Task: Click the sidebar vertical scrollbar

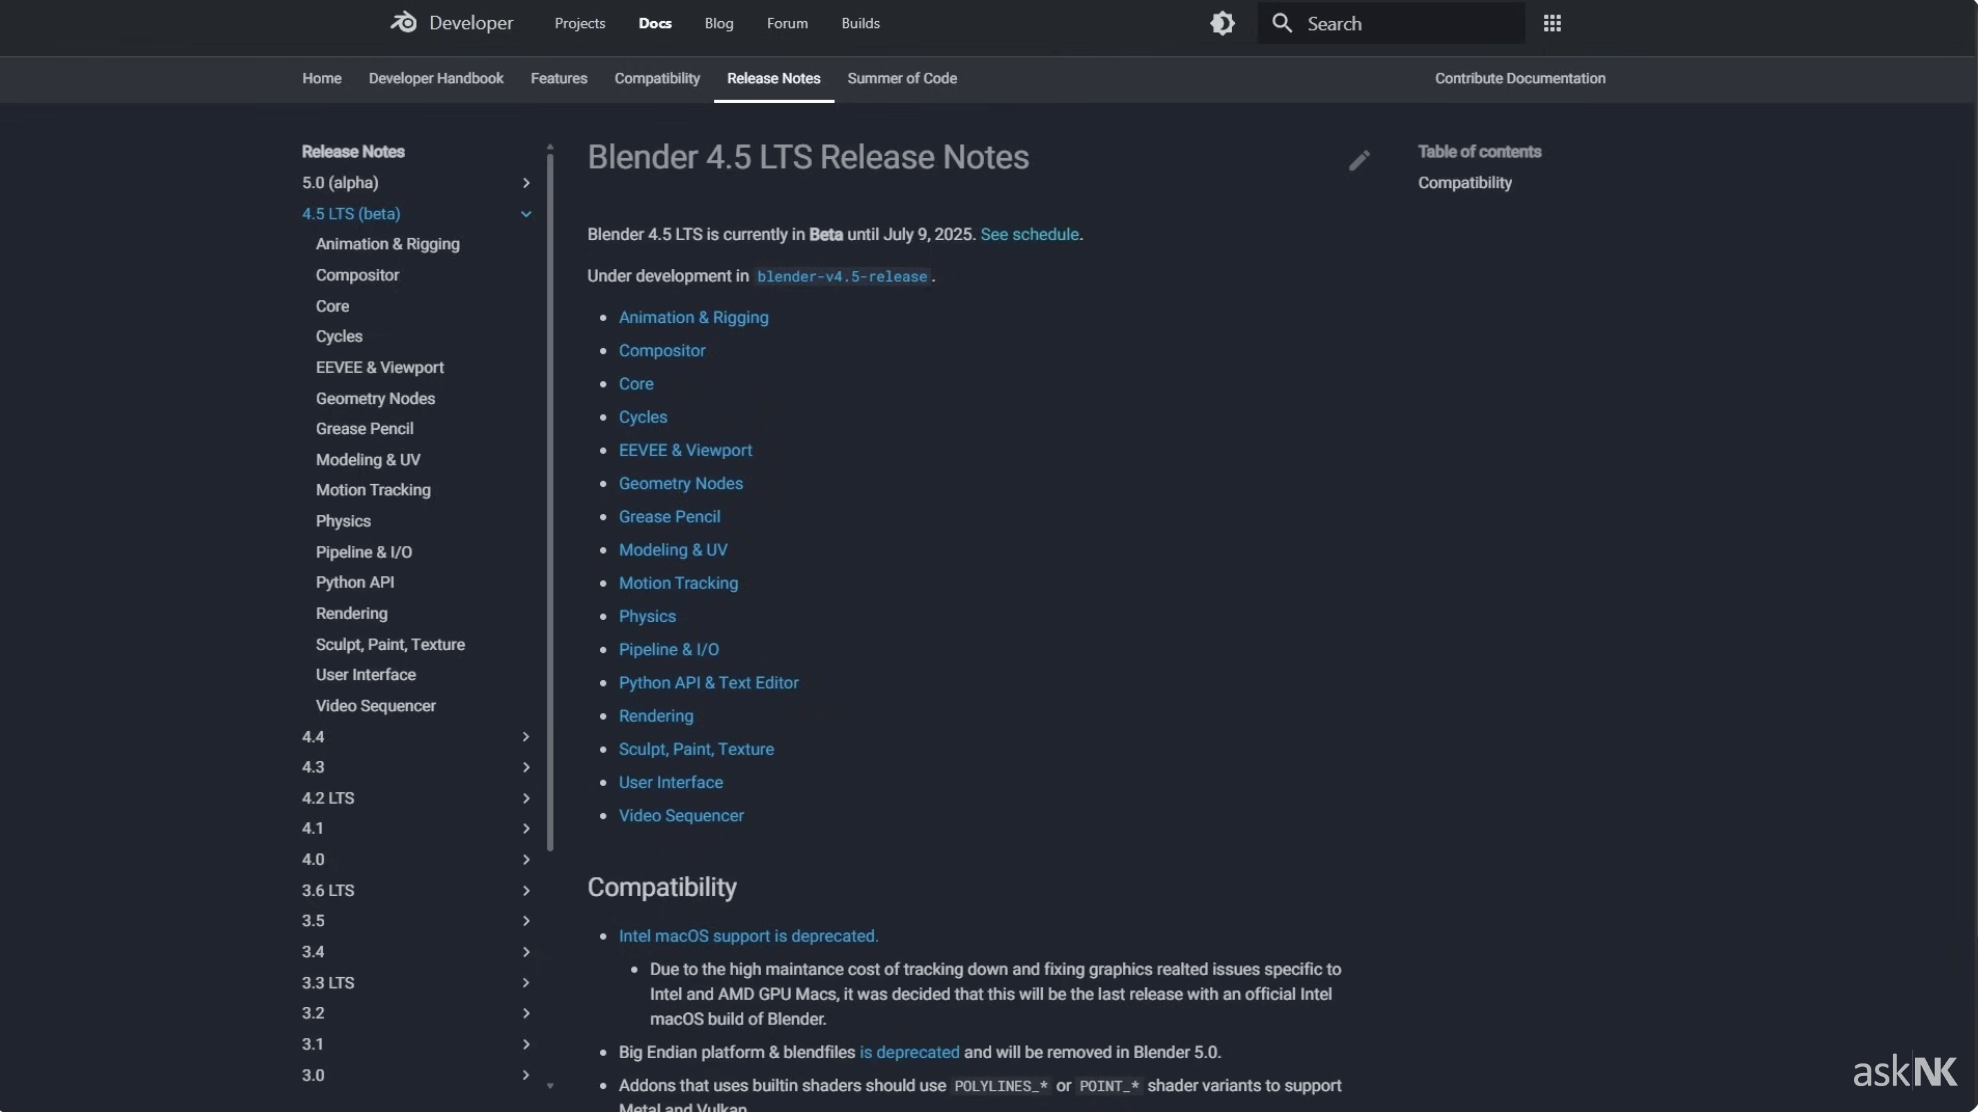Action: 550,500
